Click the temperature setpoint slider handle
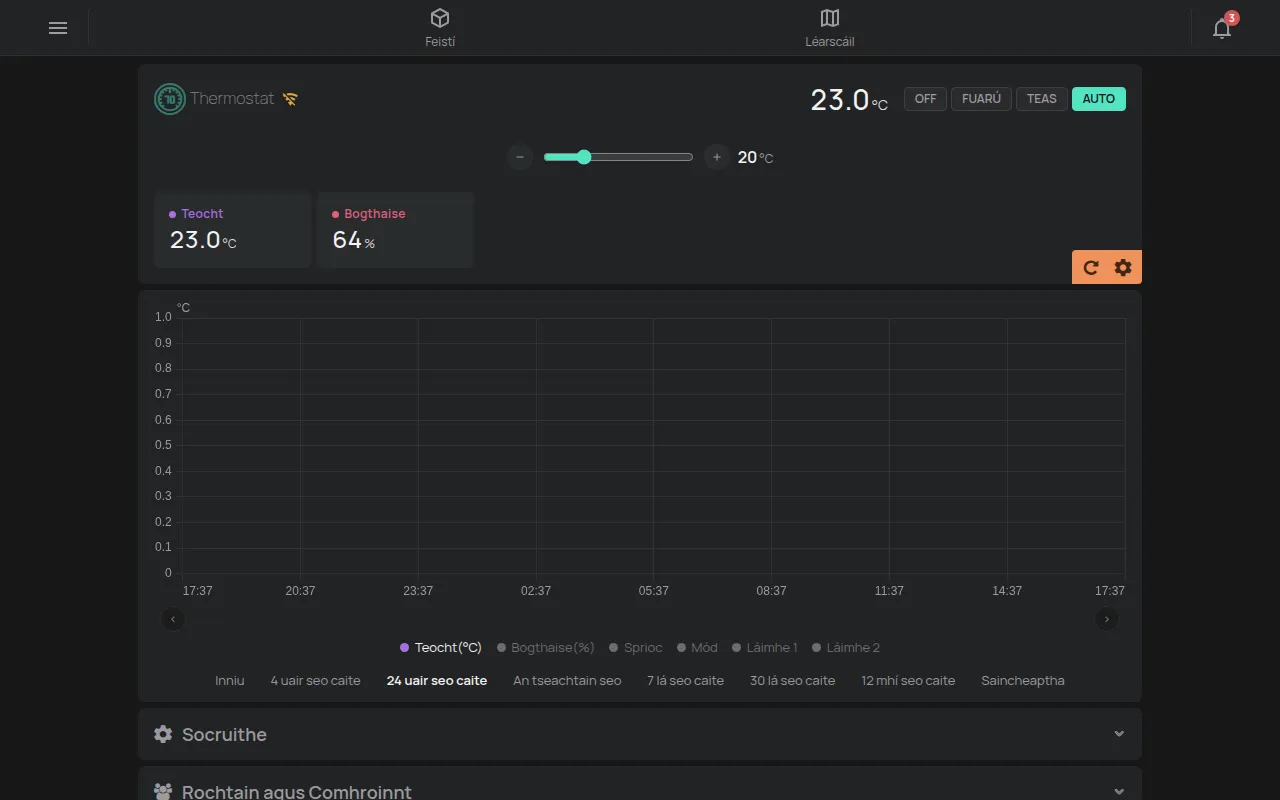The width and height of the screenshot is (1280, 800). click(584, 157)
